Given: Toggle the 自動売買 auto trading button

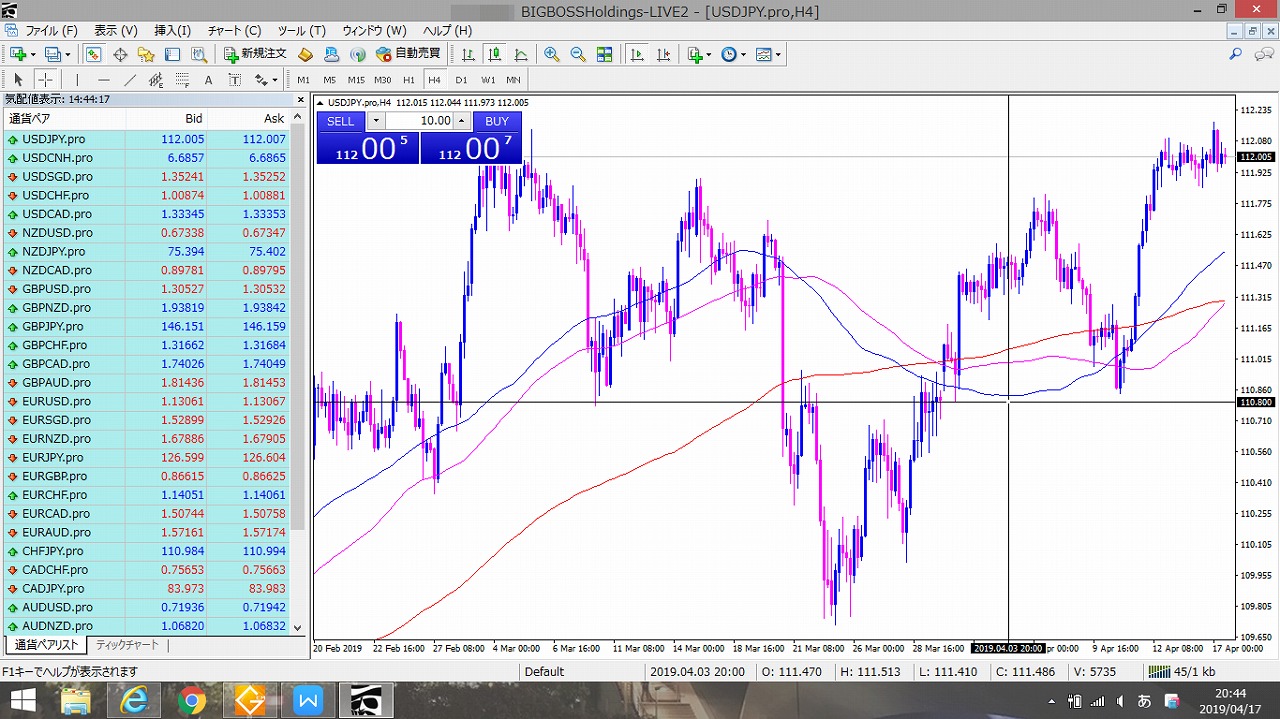Looking at the screenshot, I should 408,54.
